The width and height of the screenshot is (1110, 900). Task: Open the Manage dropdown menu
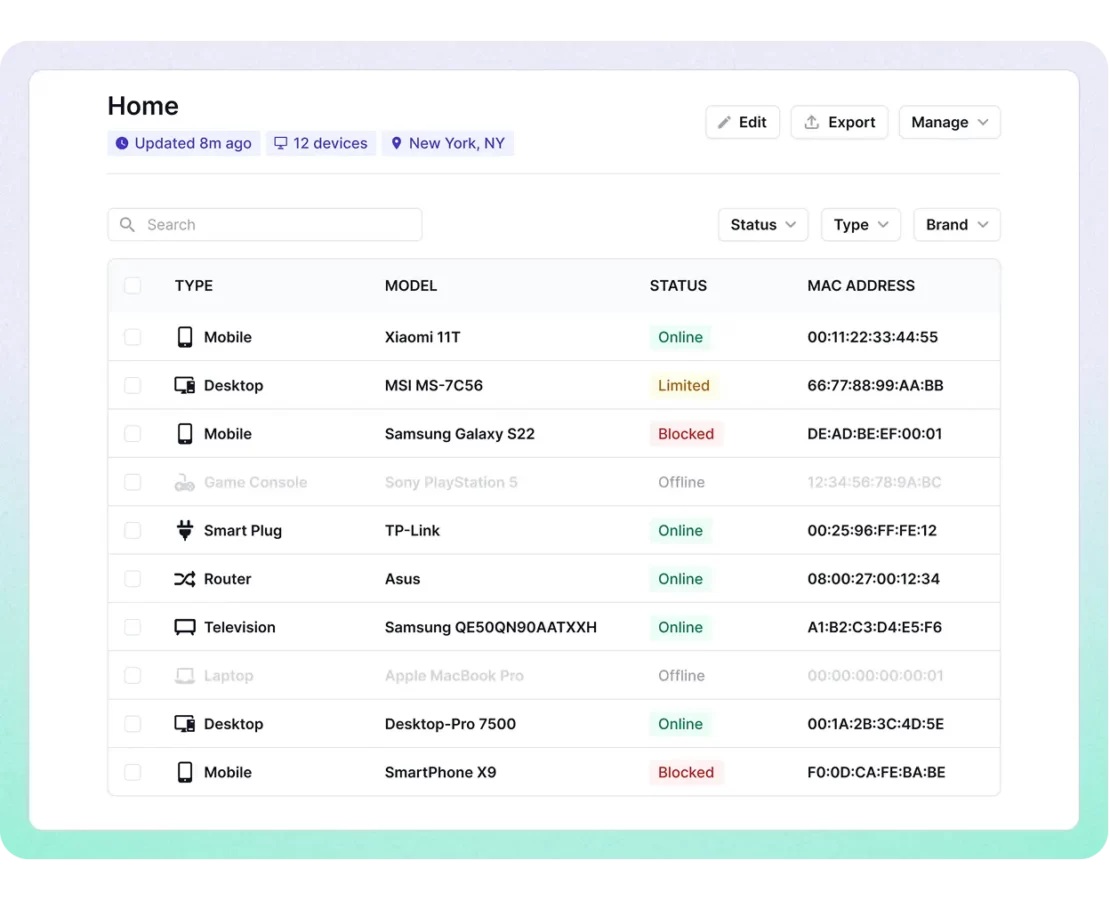click(949, 122)
